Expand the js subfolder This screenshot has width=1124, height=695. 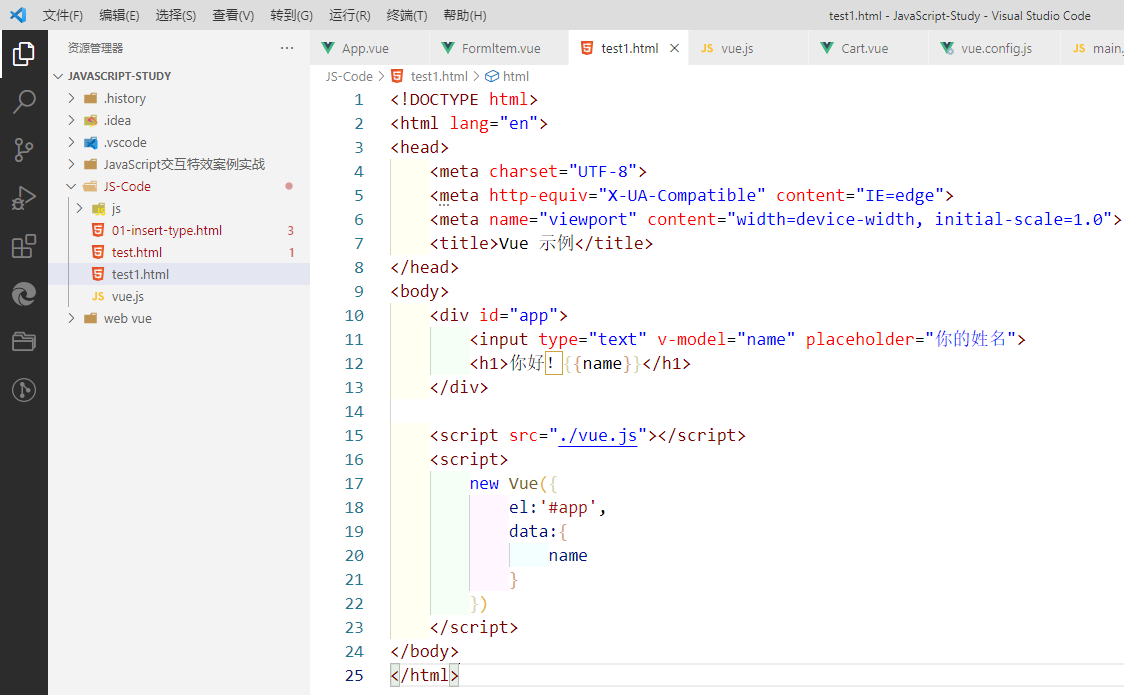tap(80, 208)
